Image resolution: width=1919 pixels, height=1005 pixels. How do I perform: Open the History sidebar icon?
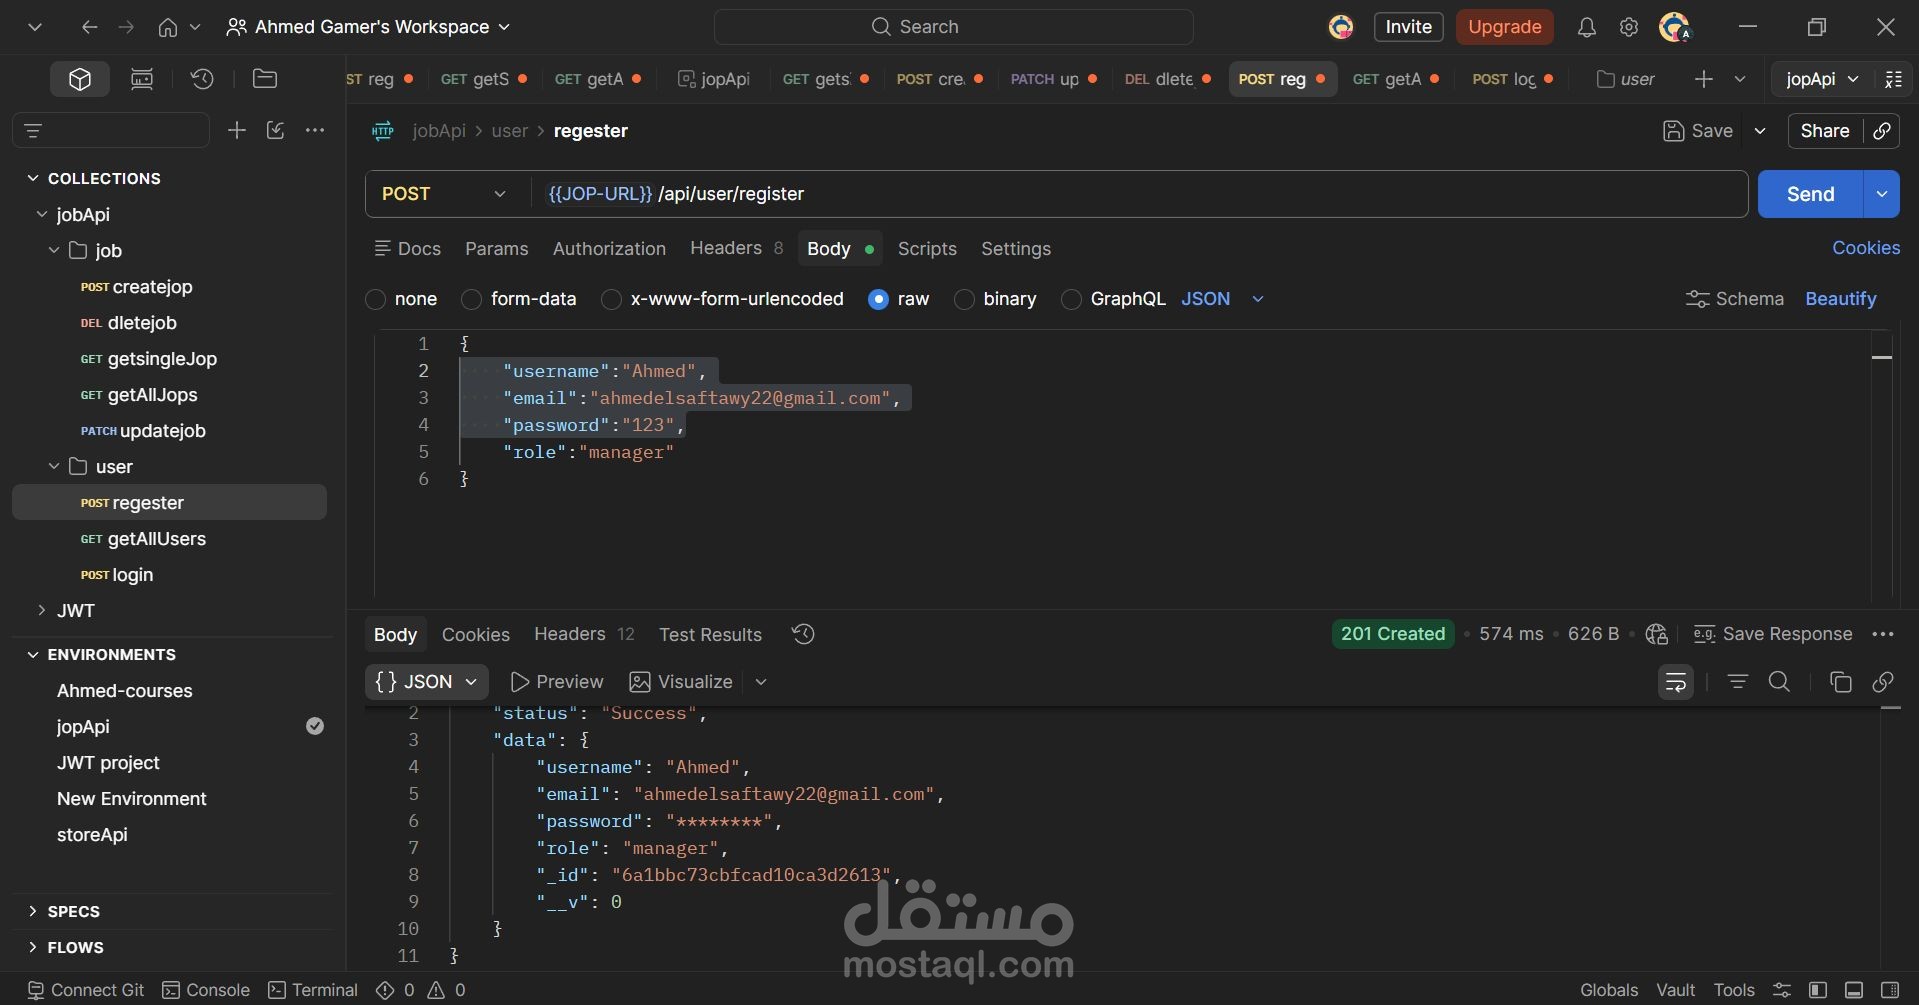point(202,79)
